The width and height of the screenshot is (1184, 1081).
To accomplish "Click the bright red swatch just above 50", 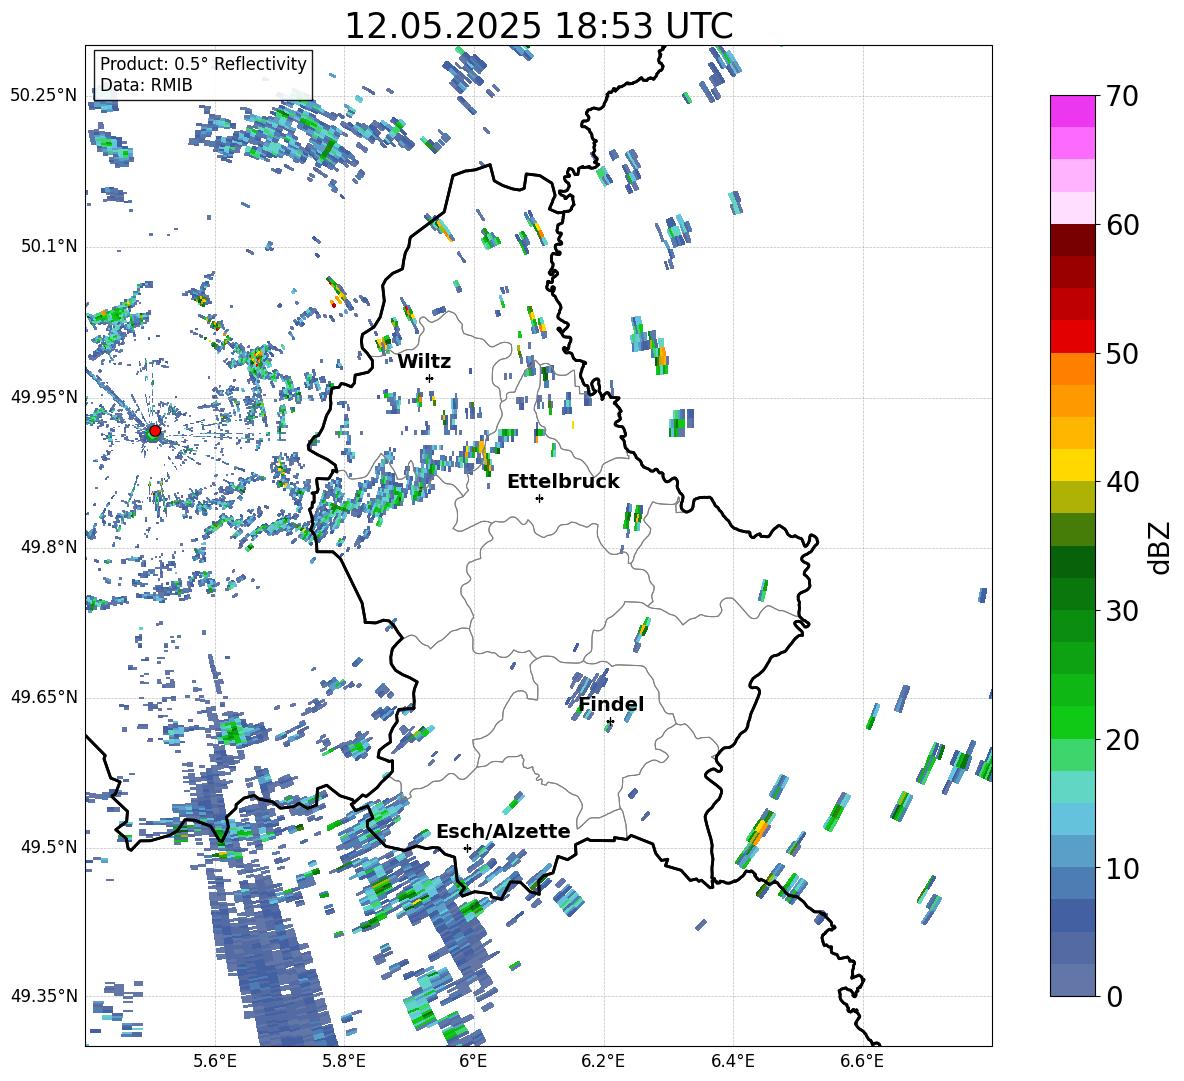I will [x=1072, y=337].
